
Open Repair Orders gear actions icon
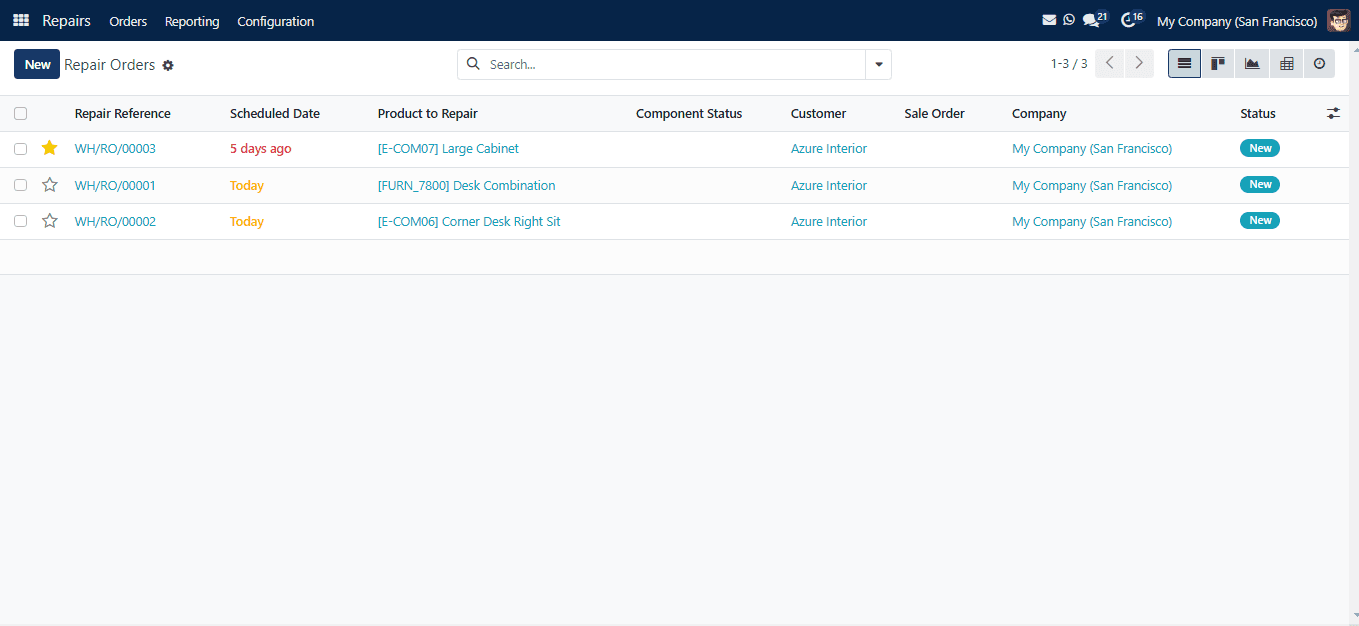pos(168,65)
